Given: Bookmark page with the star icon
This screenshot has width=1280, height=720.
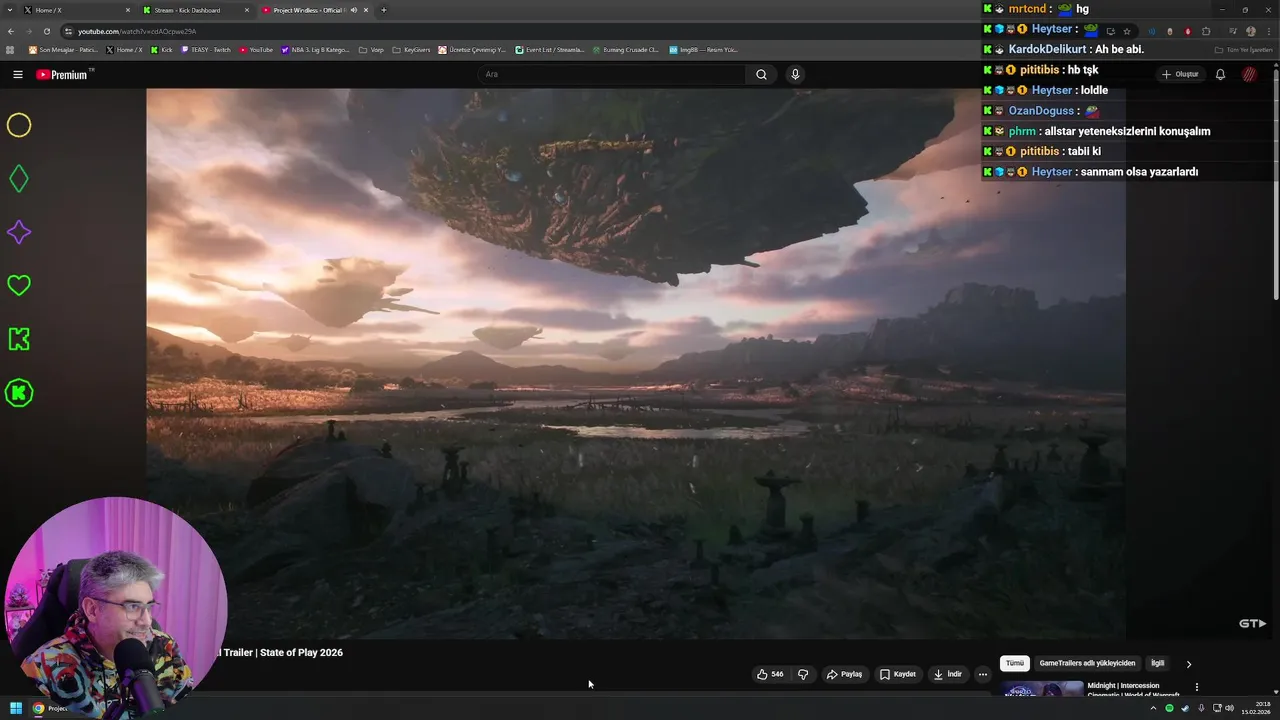Looking at the screenshot, I should [x=1127, y=31].
